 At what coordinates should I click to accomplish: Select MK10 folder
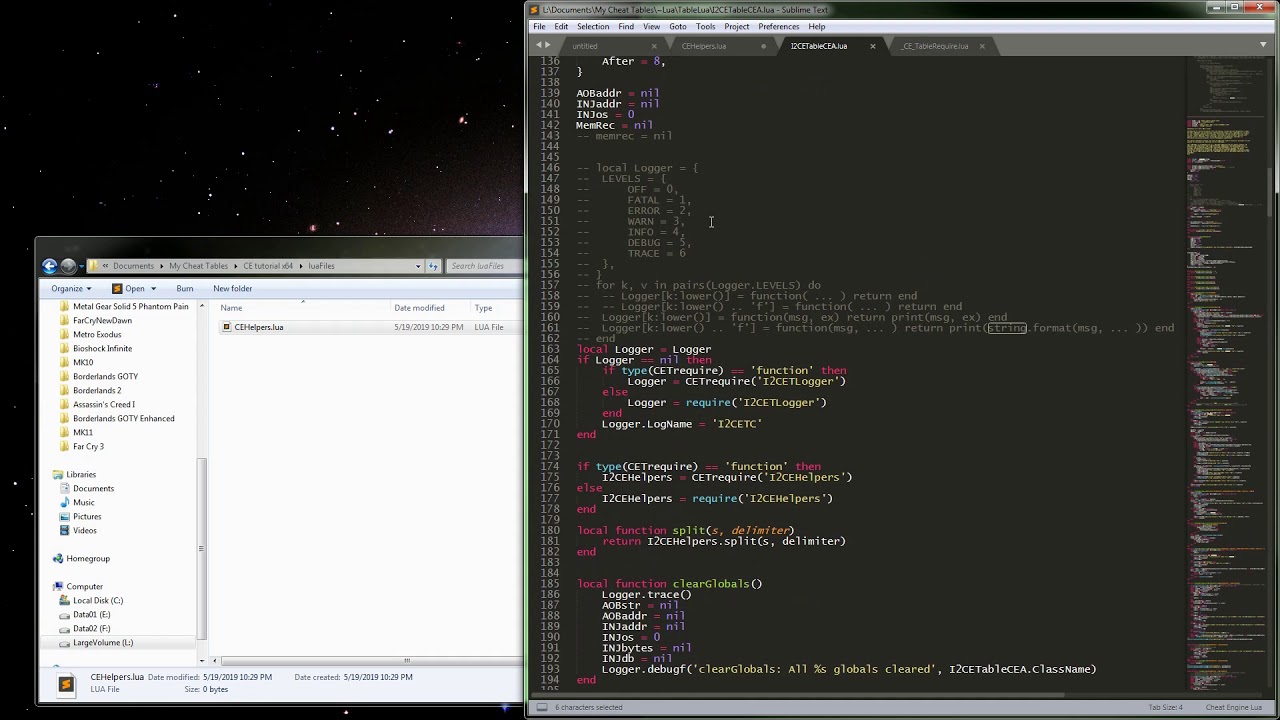[x=83, y=362]
